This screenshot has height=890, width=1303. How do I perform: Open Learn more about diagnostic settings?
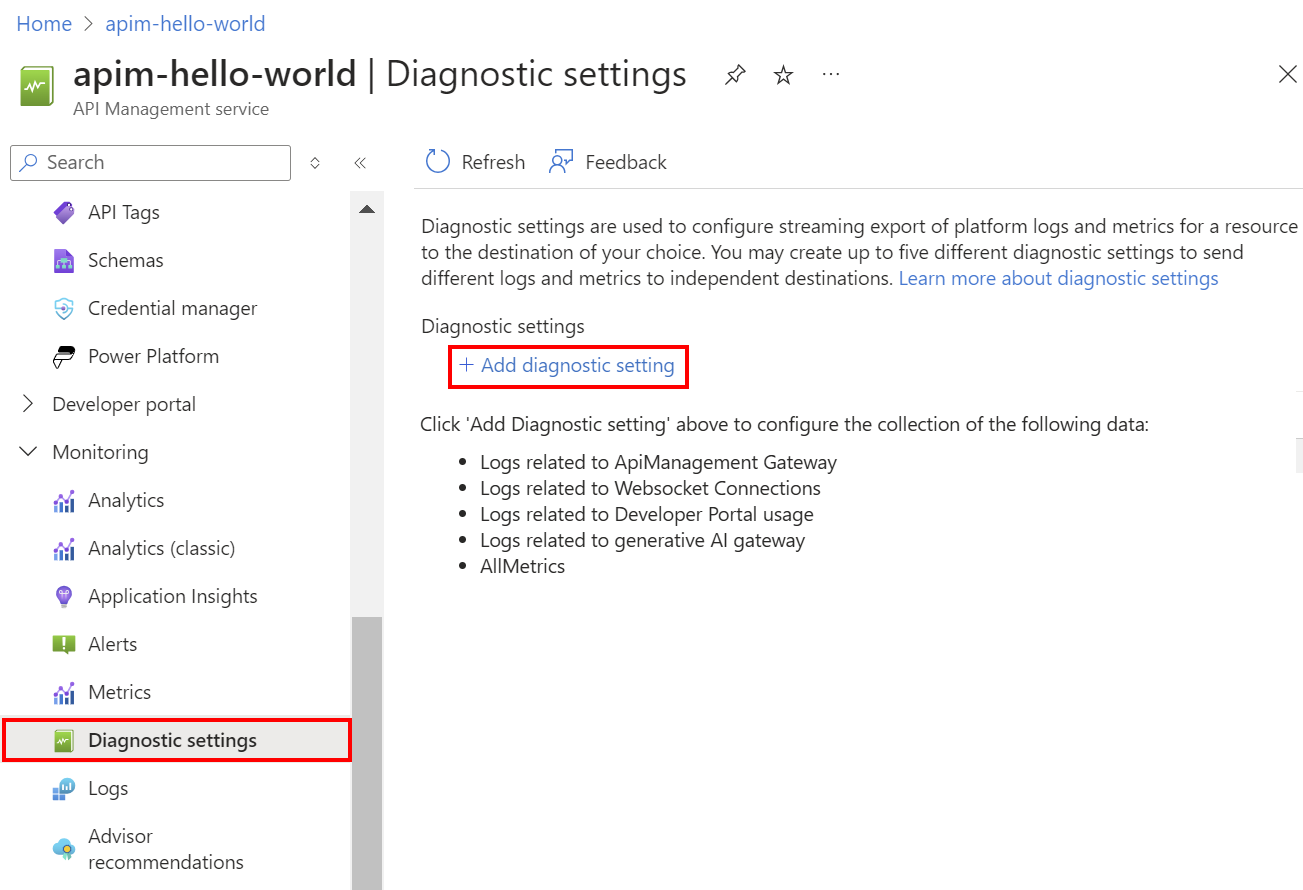1057,278
